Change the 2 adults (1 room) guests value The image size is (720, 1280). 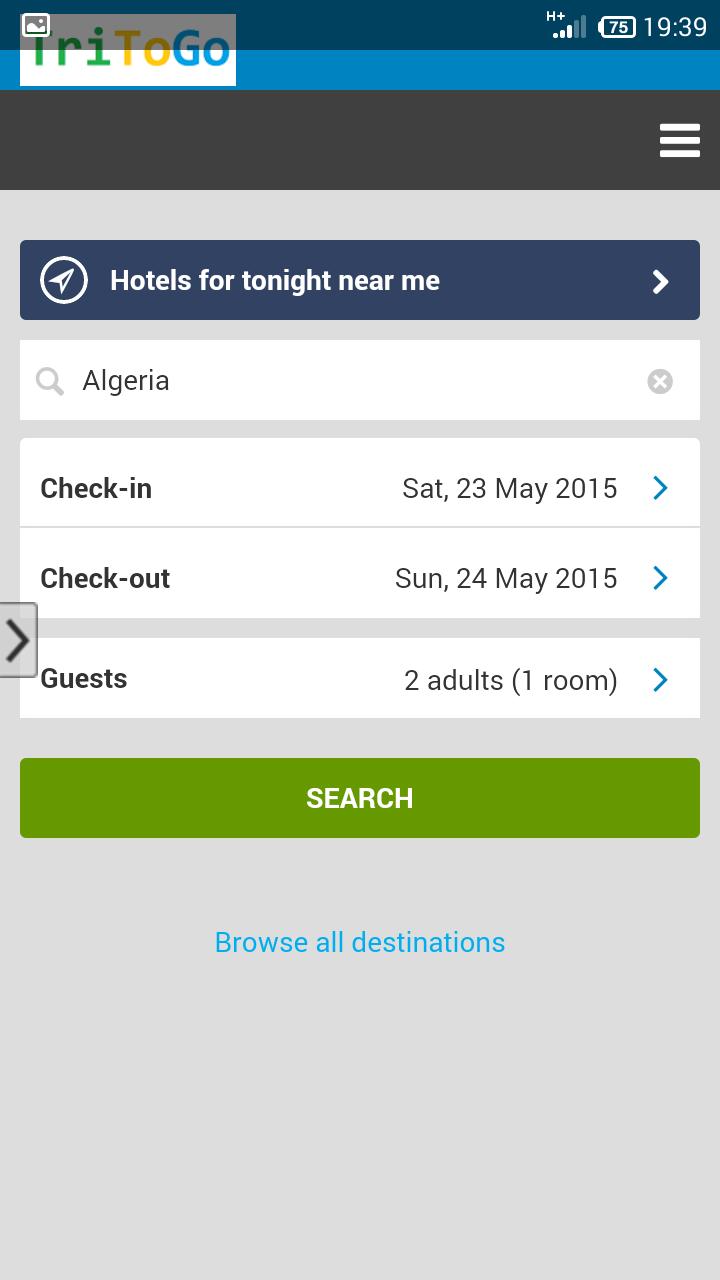(x=510, y=680)
